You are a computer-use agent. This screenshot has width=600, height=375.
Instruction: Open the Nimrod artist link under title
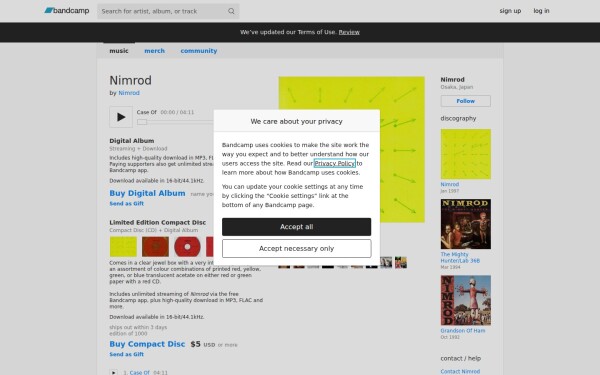click(x=129, y=93)
